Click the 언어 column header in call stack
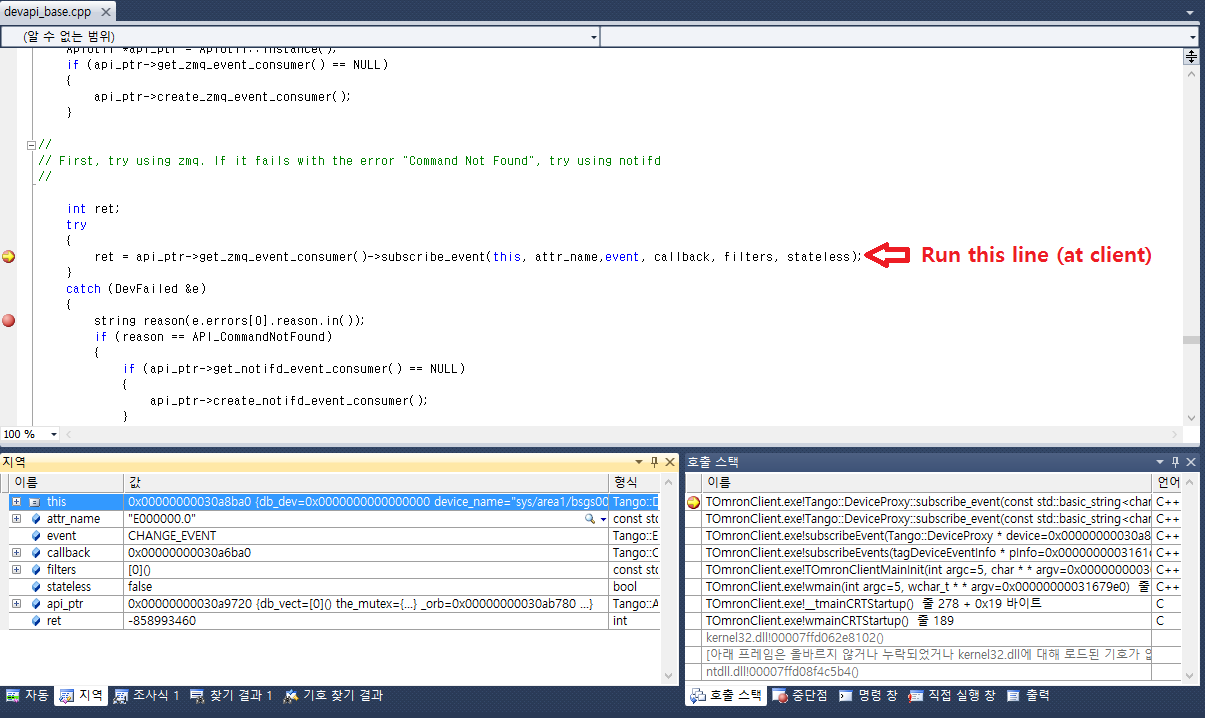 1167,483
